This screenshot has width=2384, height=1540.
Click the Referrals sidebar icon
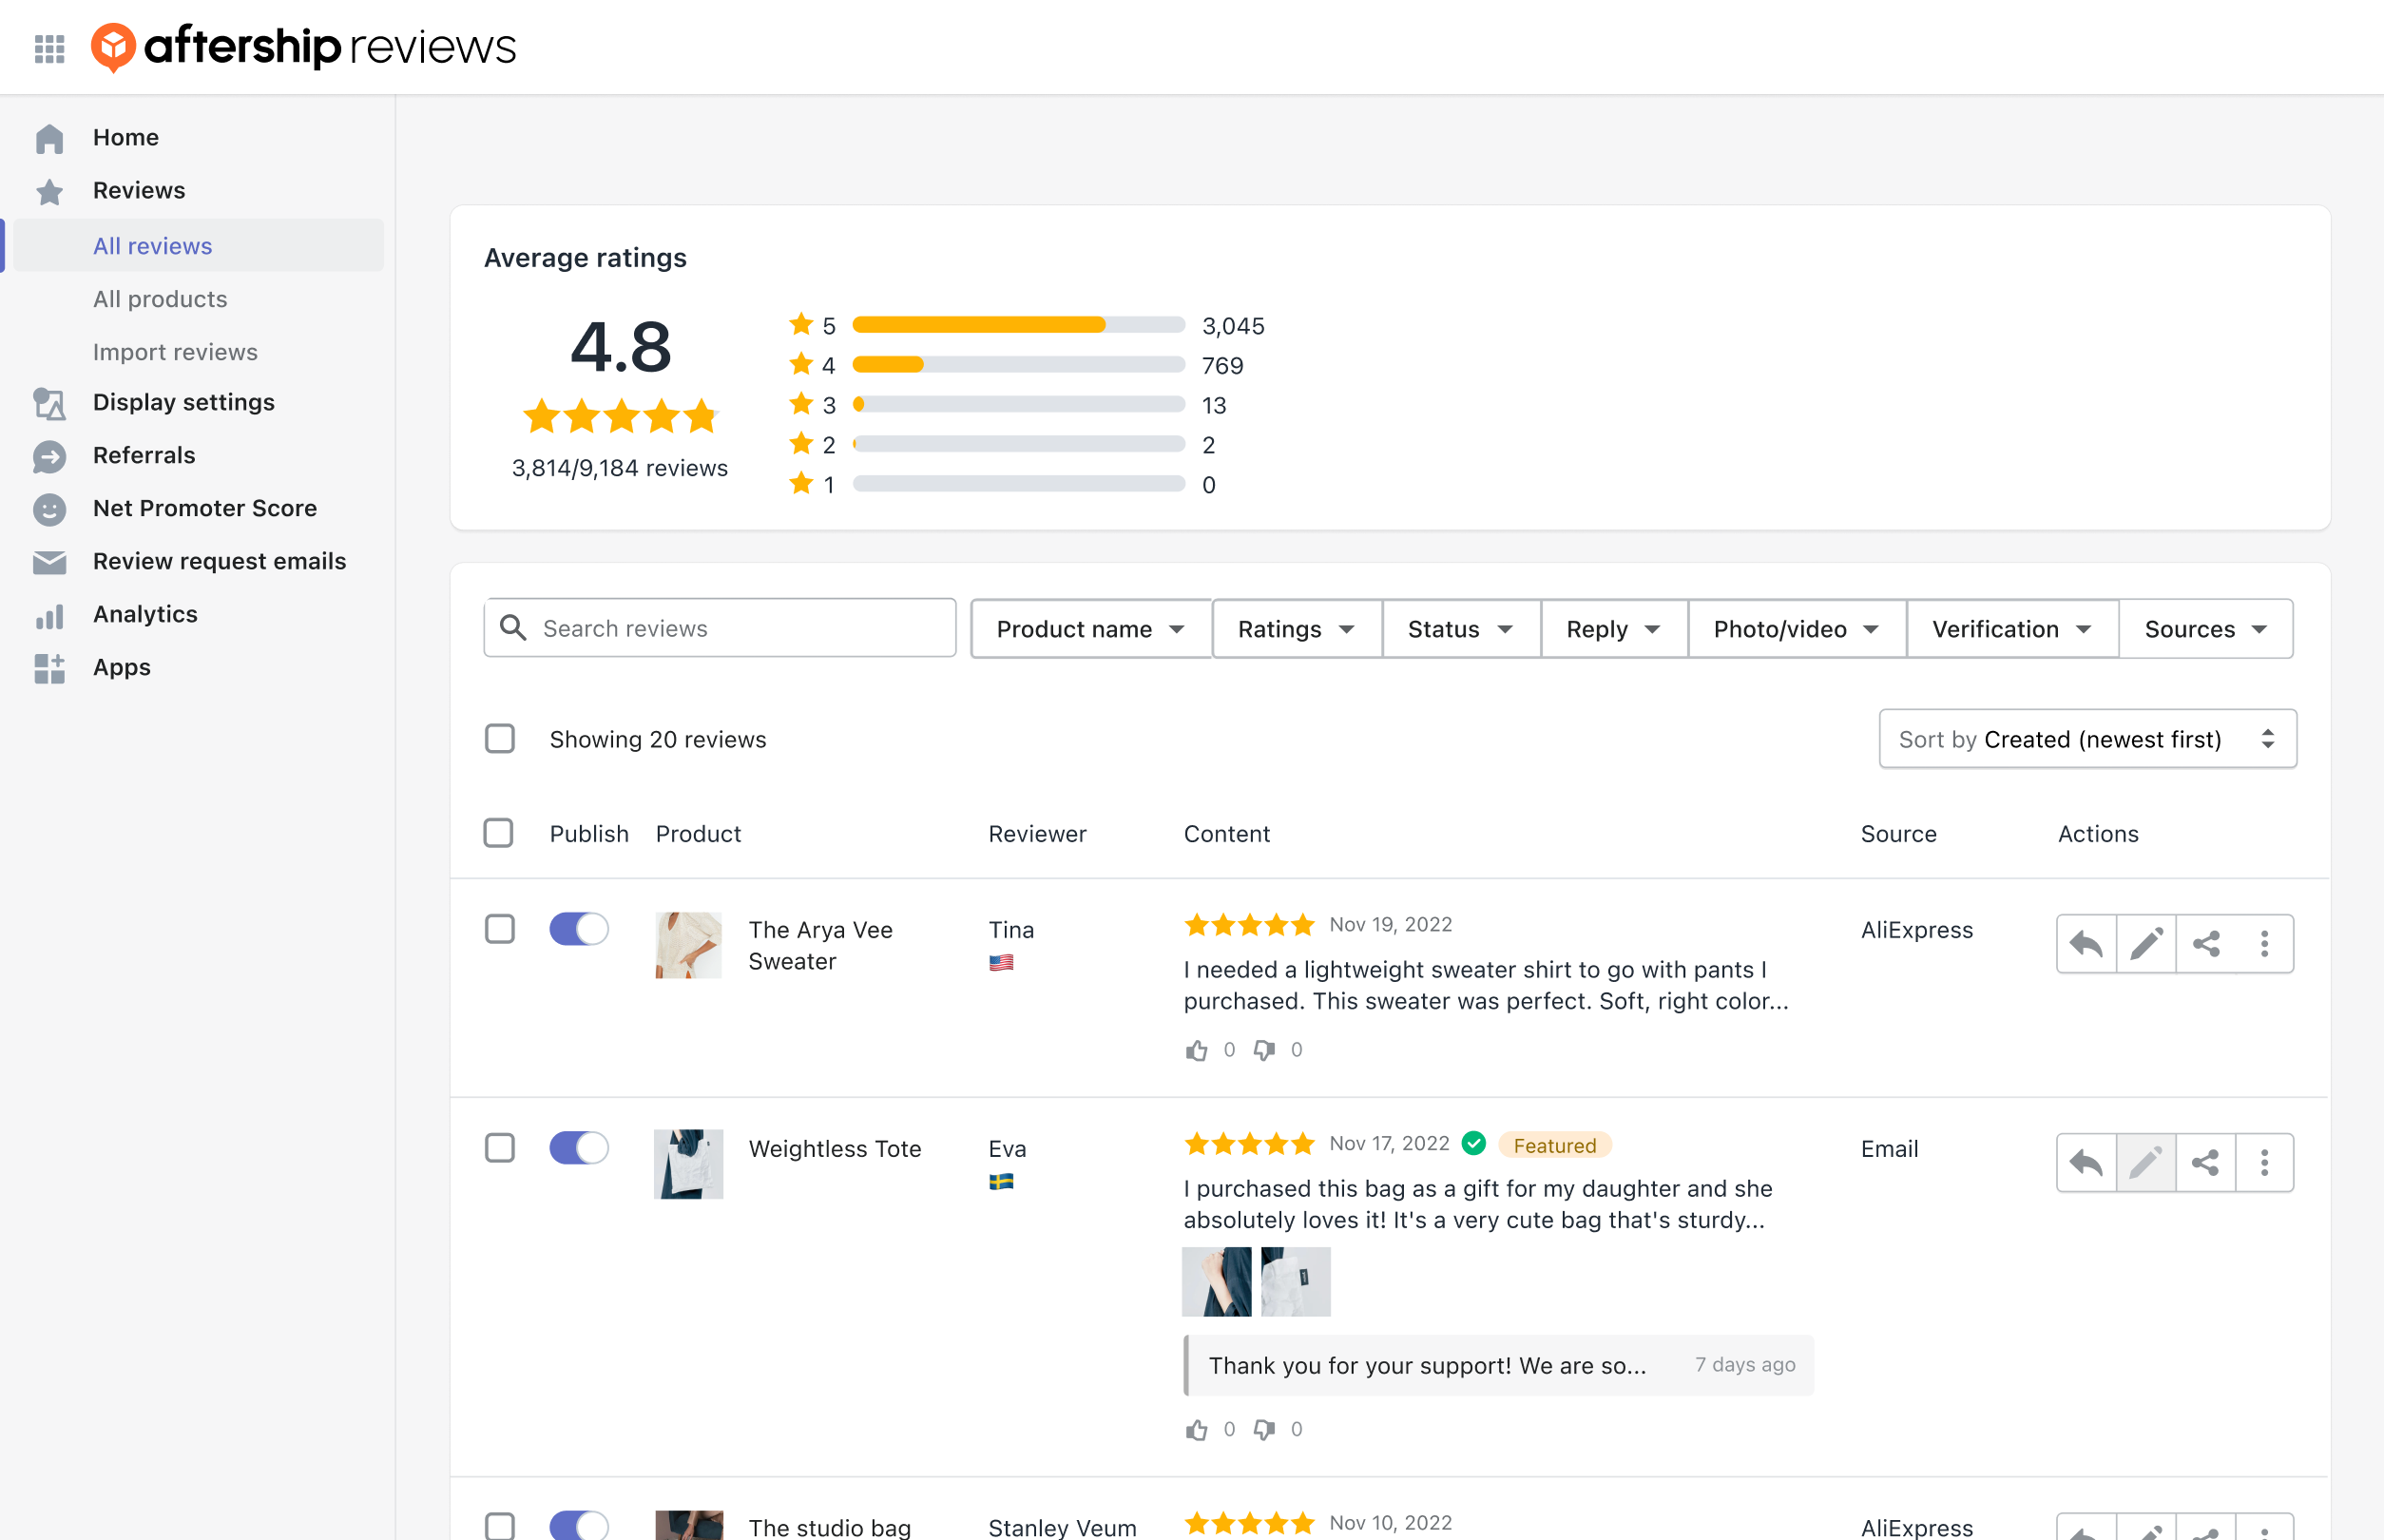pyautogui.click(x=47, y=455)
